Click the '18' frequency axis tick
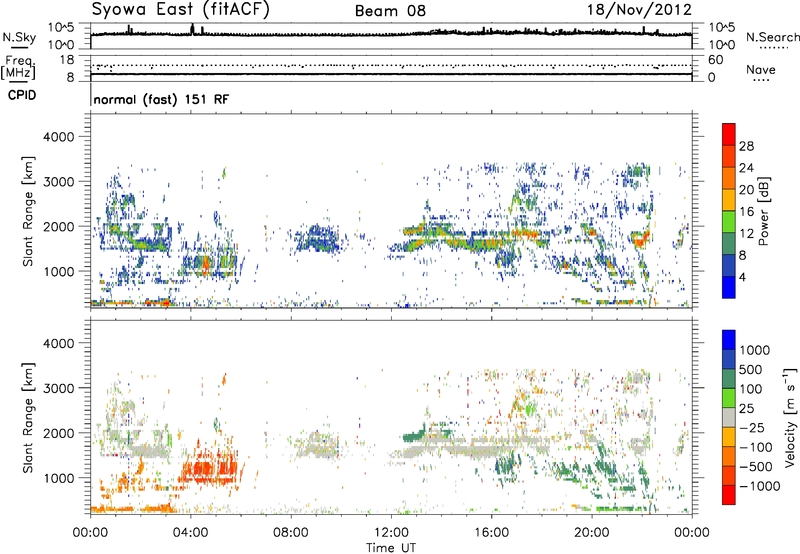This screenshot has width=800, height=554. click(x=67, y=60)
